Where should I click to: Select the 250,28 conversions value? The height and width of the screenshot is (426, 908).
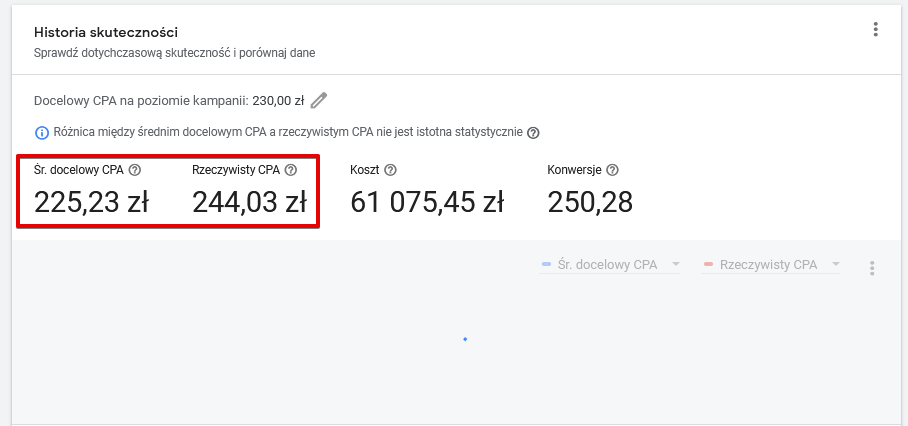click(x=590, y=203)
